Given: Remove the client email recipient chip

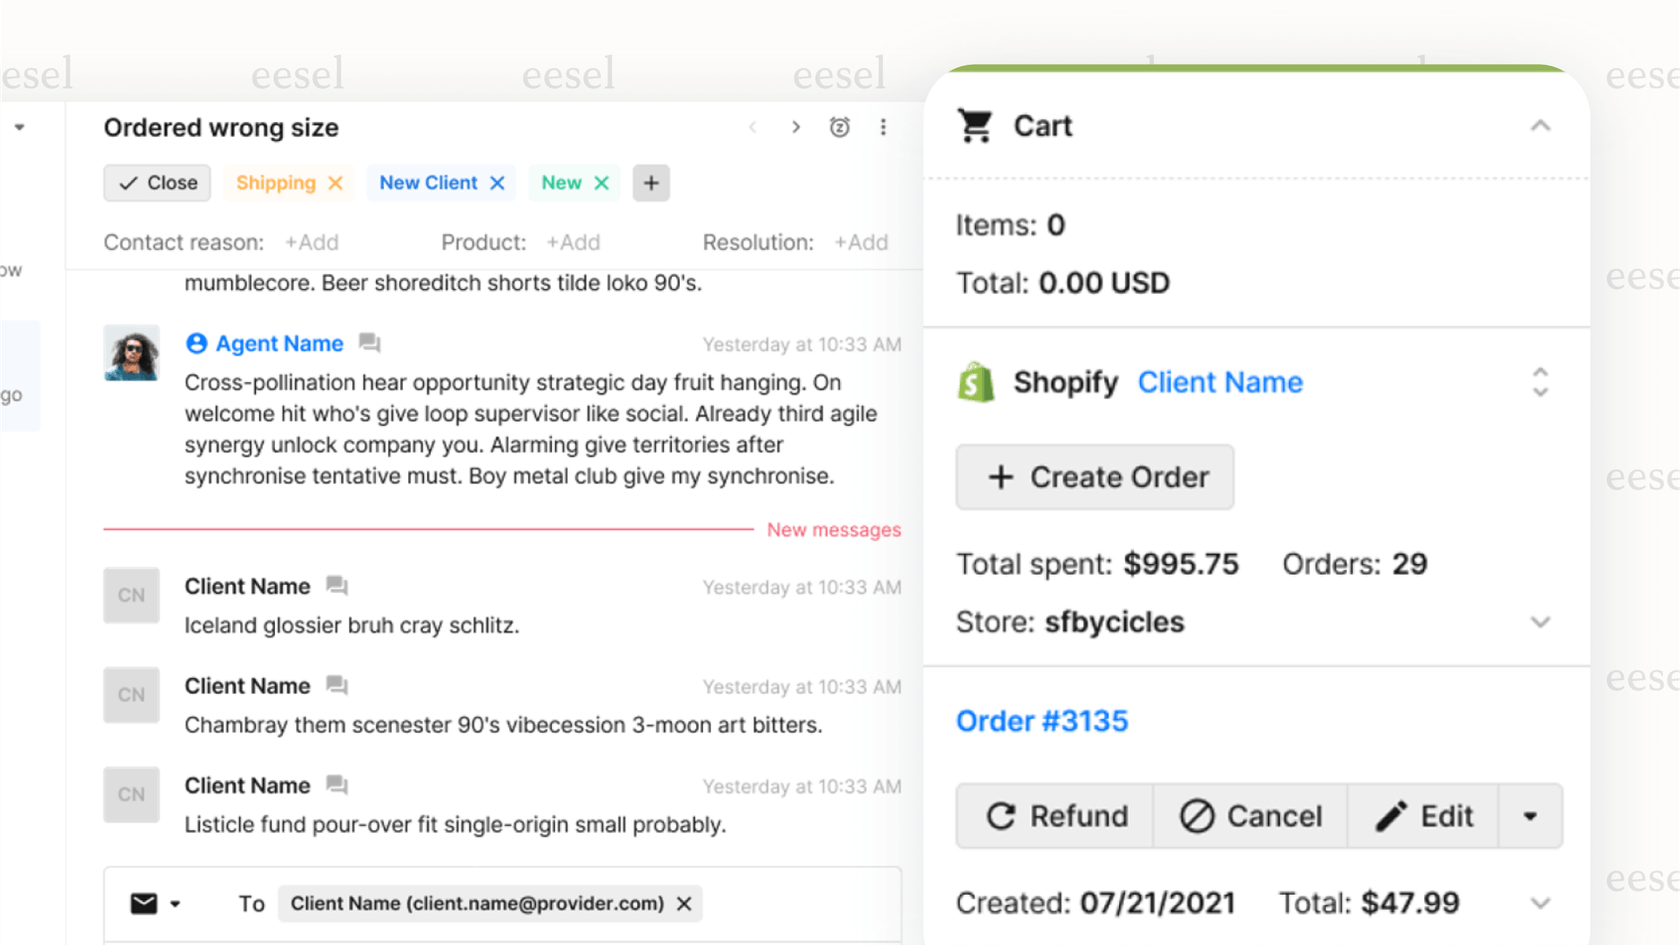Looking at the screenshot, I should 683,903.
